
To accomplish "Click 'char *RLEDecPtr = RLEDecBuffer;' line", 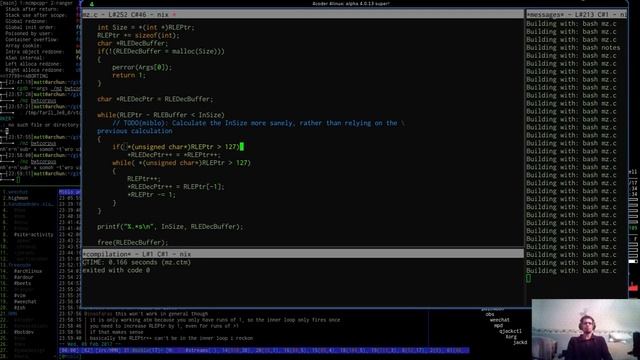I will [x=155, y=99].
